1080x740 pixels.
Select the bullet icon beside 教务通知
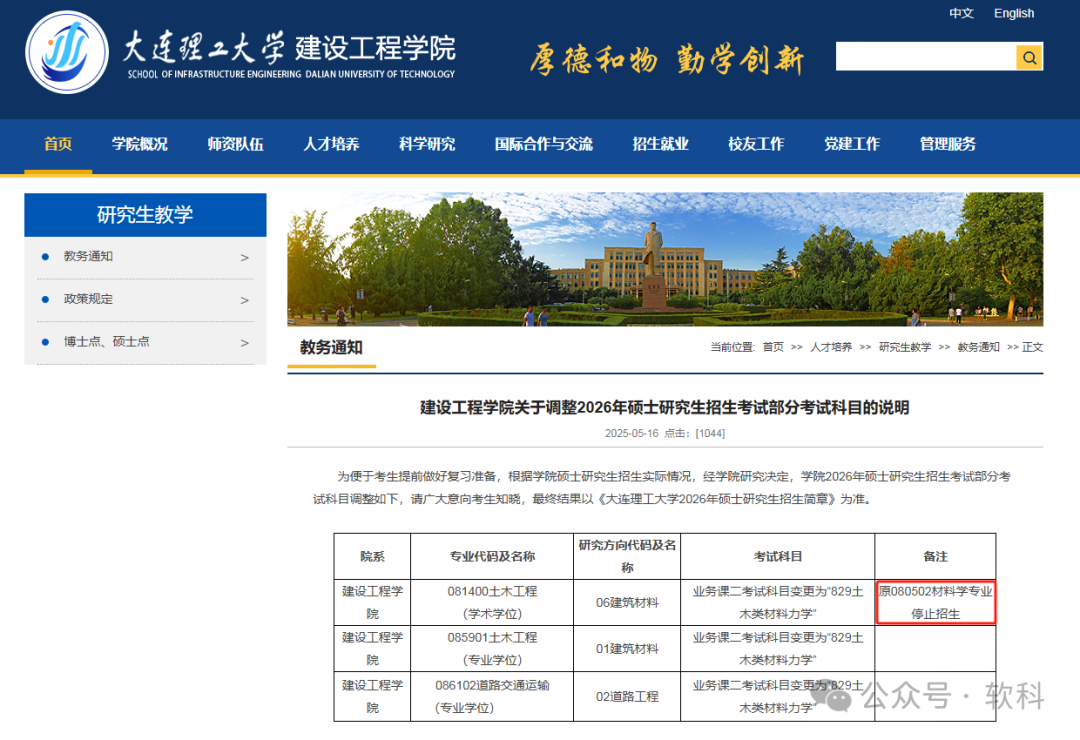coord(43,257)
